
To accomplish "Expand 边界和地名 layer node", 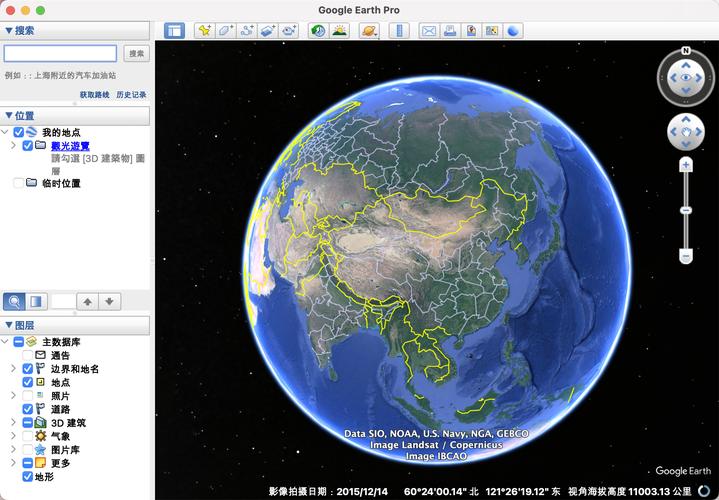I will point(14,368).
